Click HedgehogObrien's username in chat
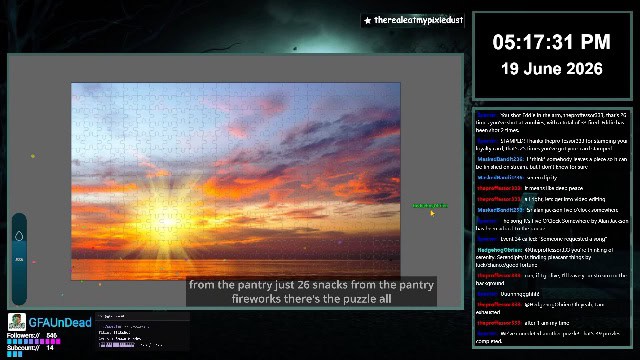This screenshot has height=360, width=640. click(x=500, y=250)
